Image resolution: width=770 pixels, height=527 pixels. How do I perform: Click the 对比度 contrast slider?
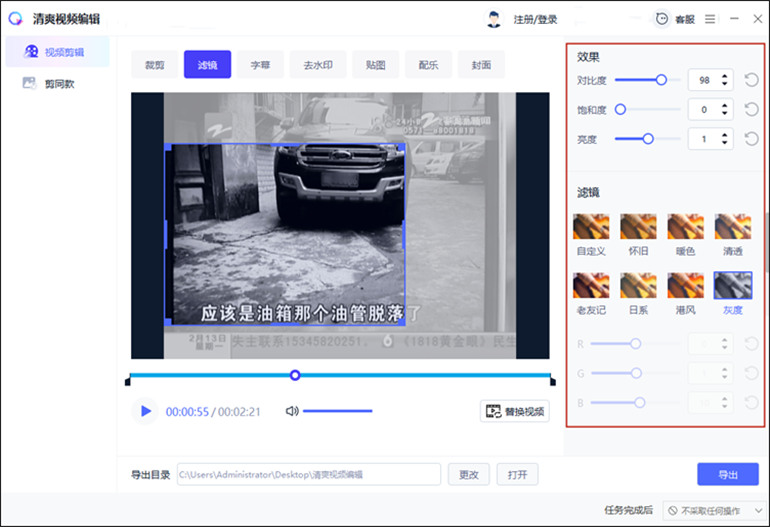640,80
